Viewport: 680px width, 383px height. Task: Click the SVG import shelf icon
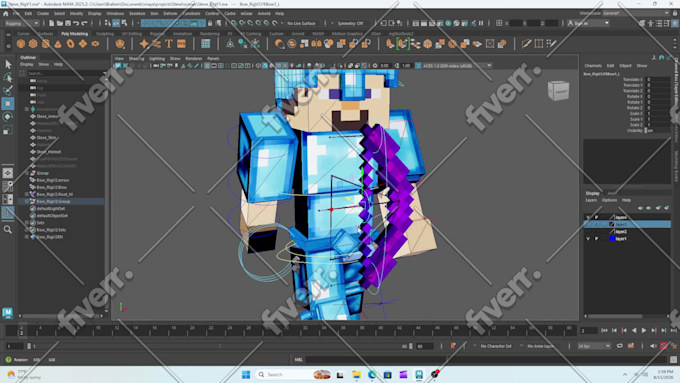(181, 43)
